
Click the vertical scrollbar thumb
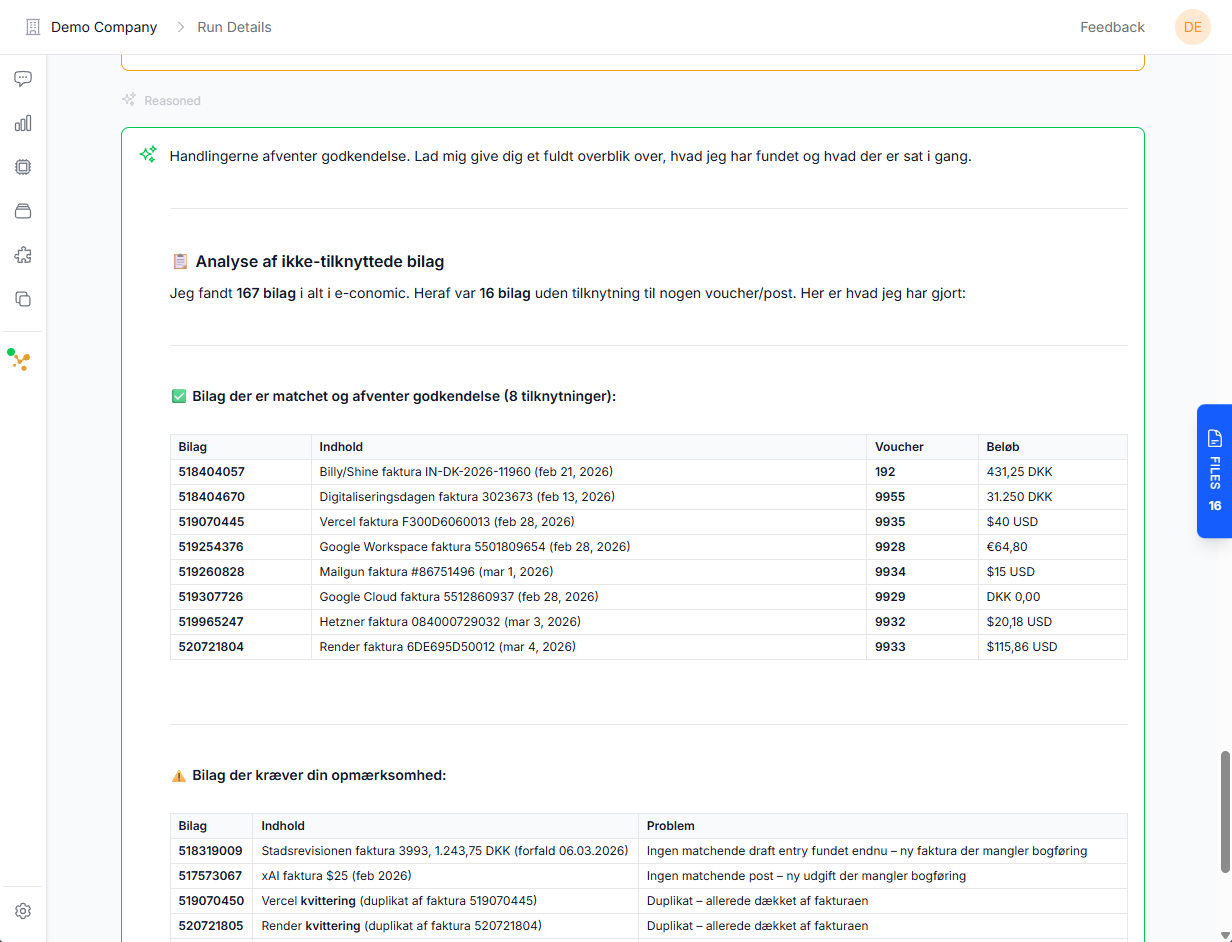click(1225, 810)
